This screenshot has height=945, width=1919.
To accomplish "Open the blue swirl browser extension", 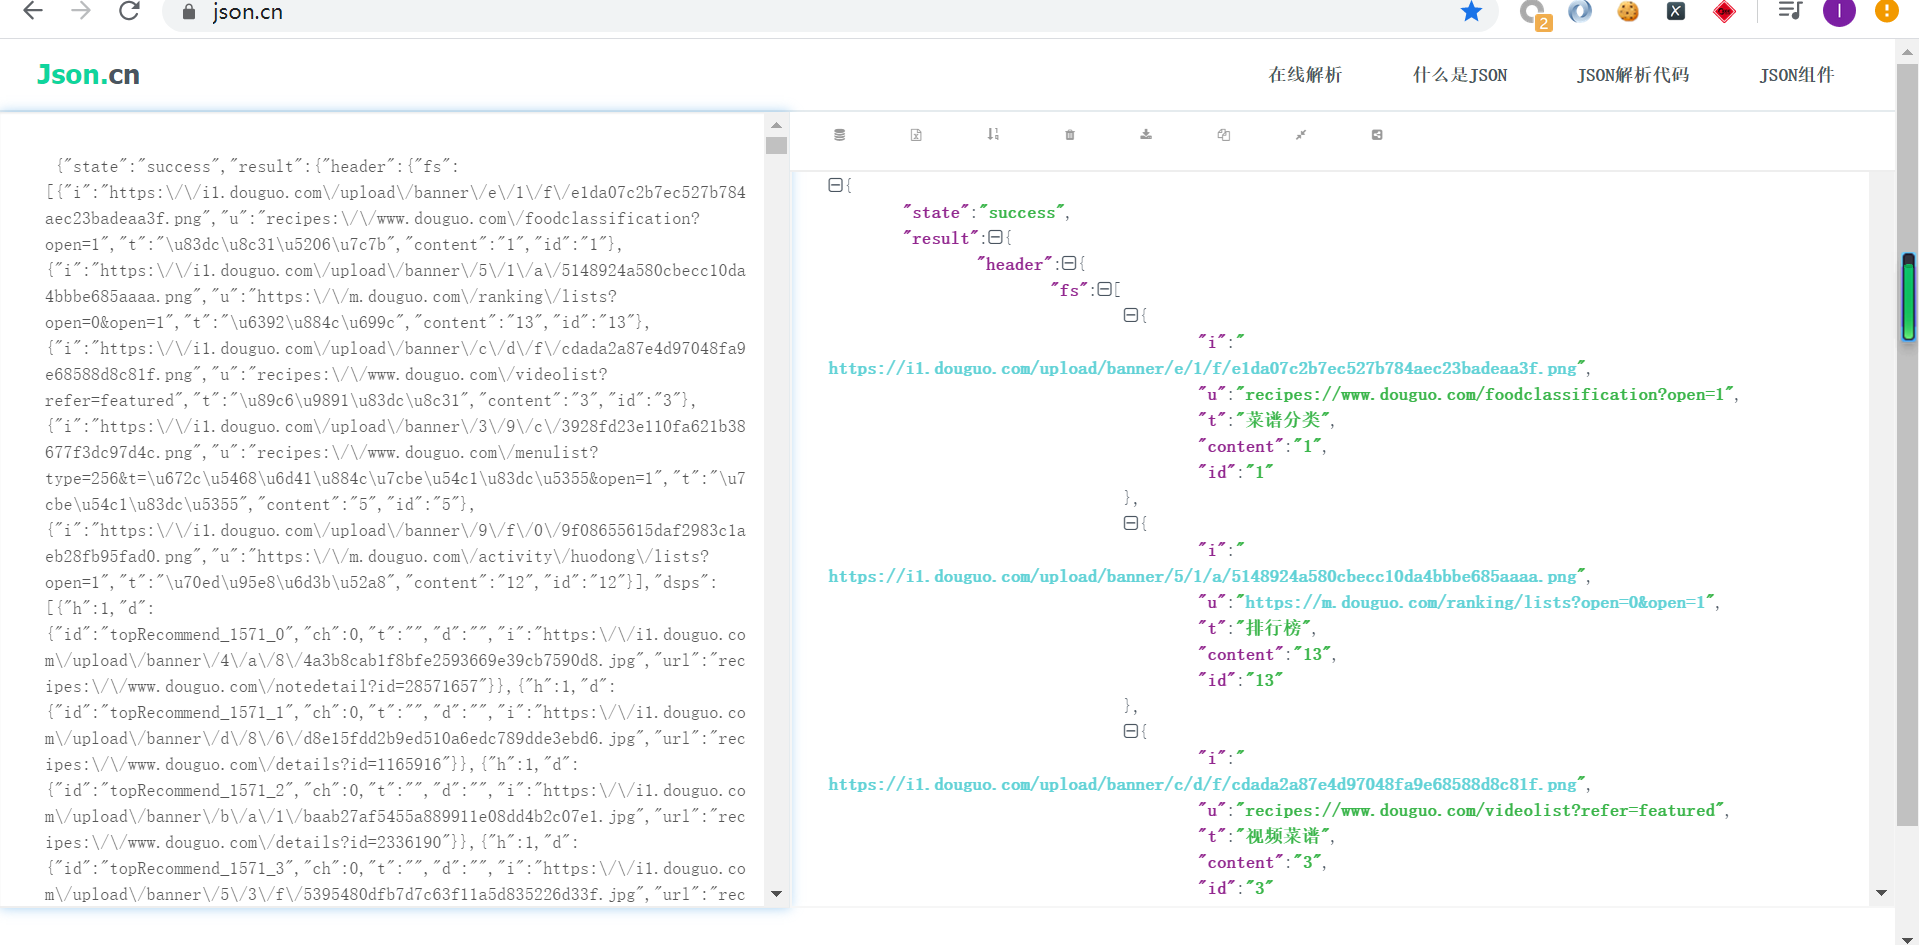I will [x=1580, y=11].
